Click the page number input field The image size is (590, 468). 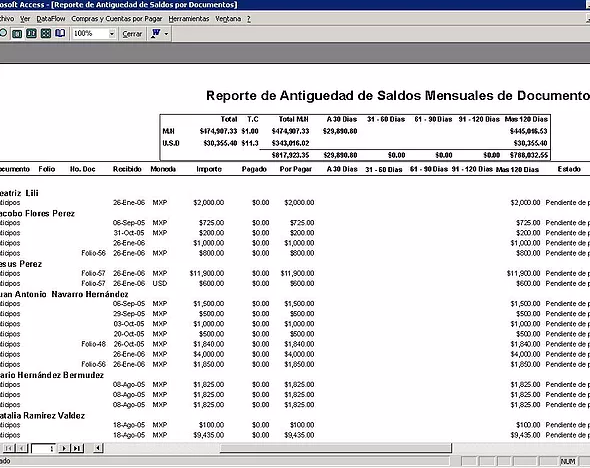(44, 448)
